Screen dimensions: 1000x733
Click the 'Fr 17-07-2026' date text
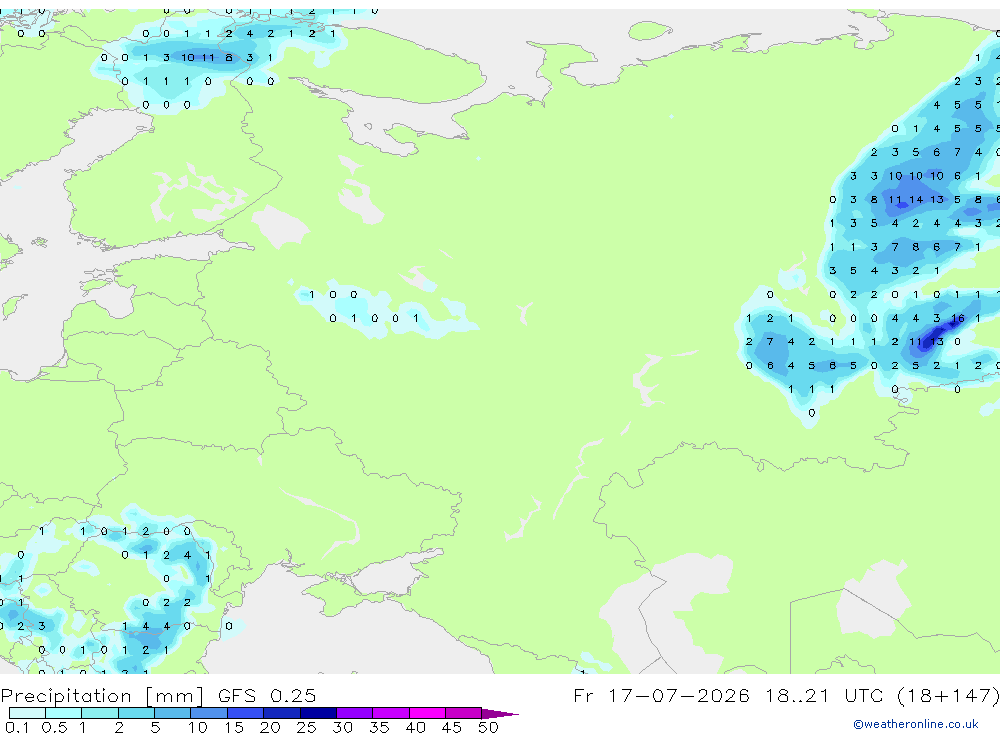[x=661, y=695]
